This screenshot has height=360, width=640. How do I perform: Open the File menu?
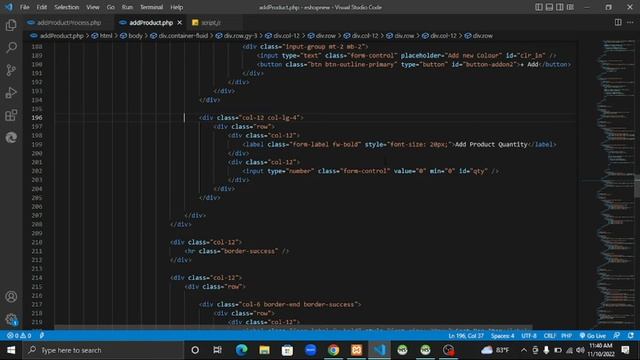pos(24,7)
